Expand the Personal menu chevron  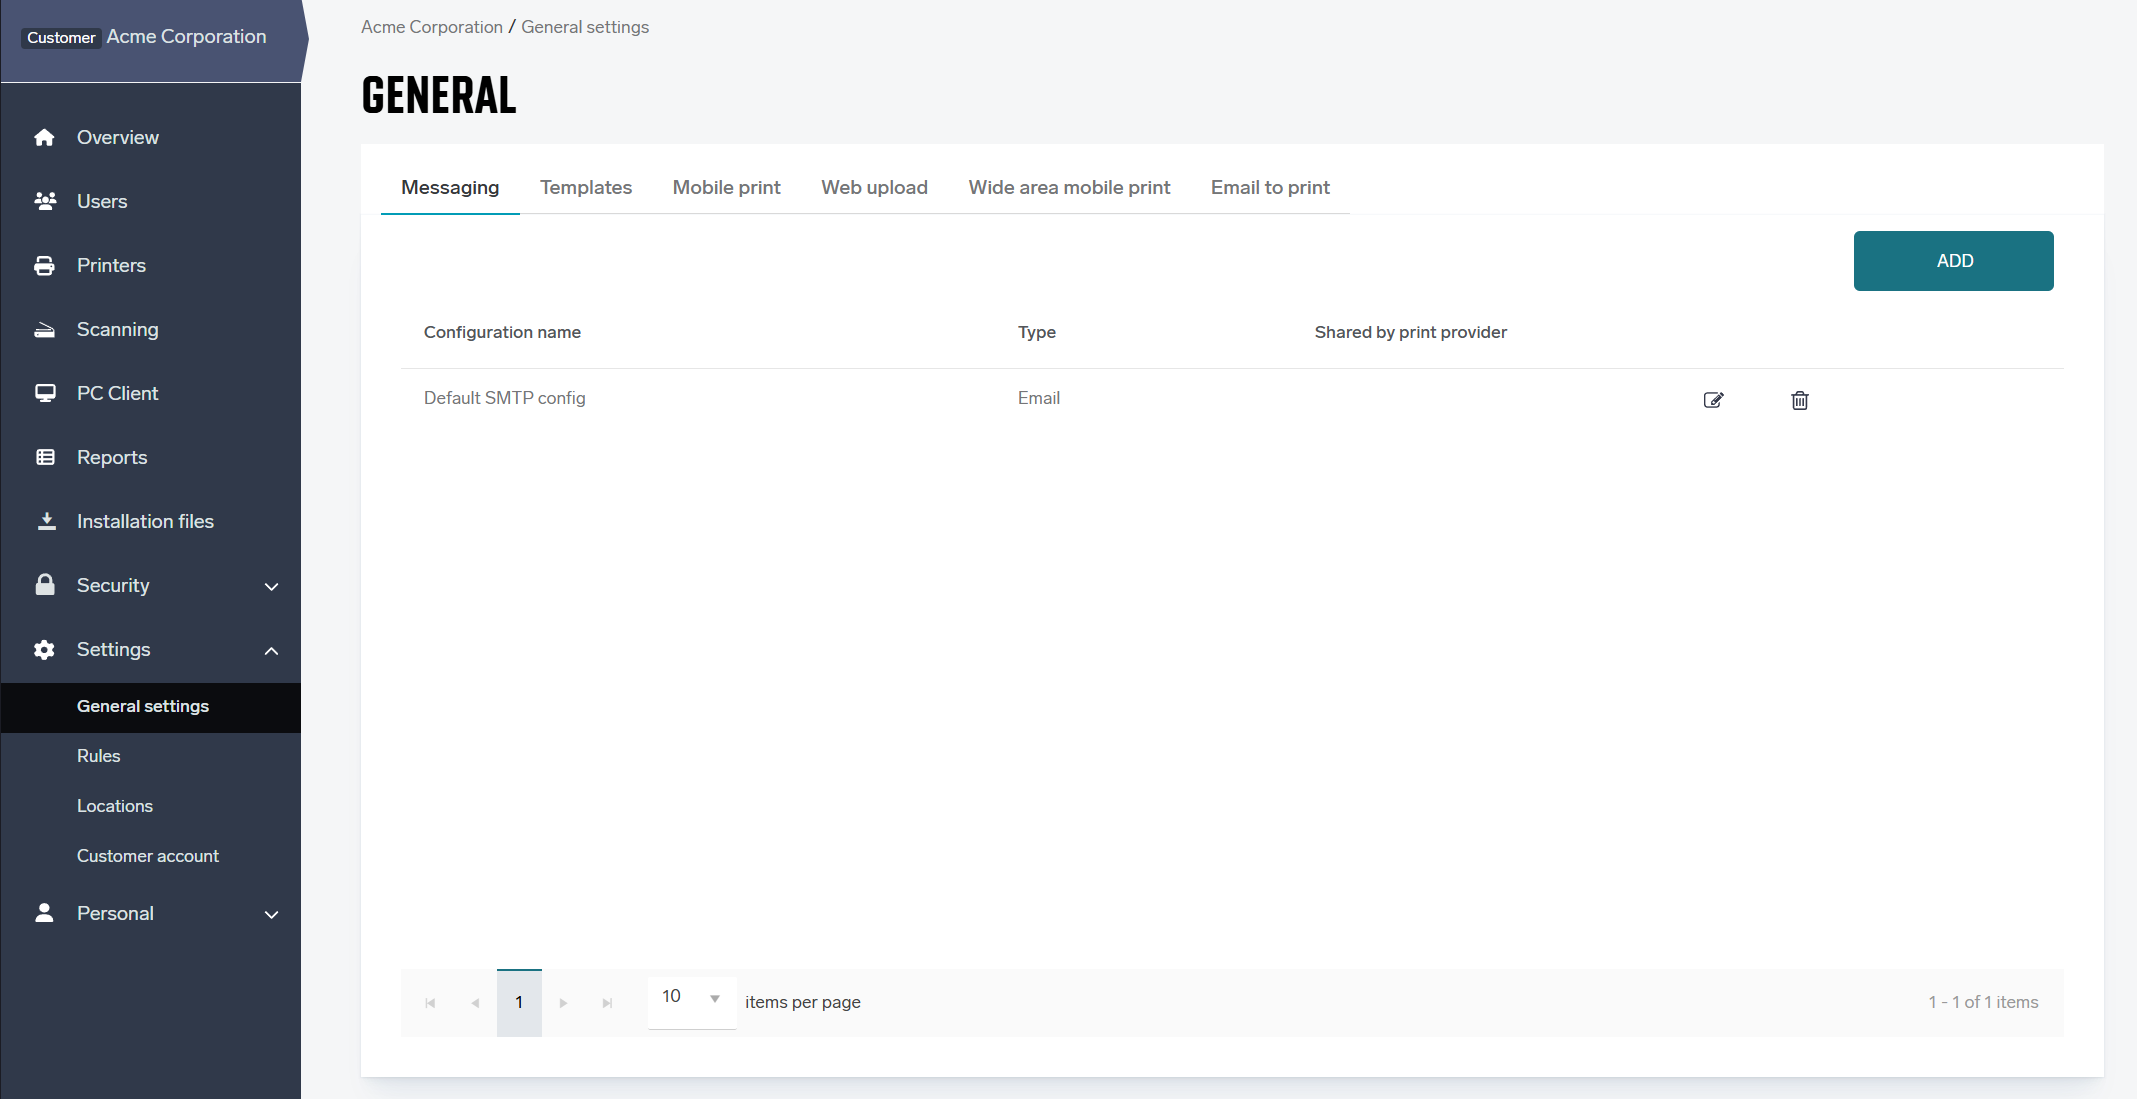(271, 915)
